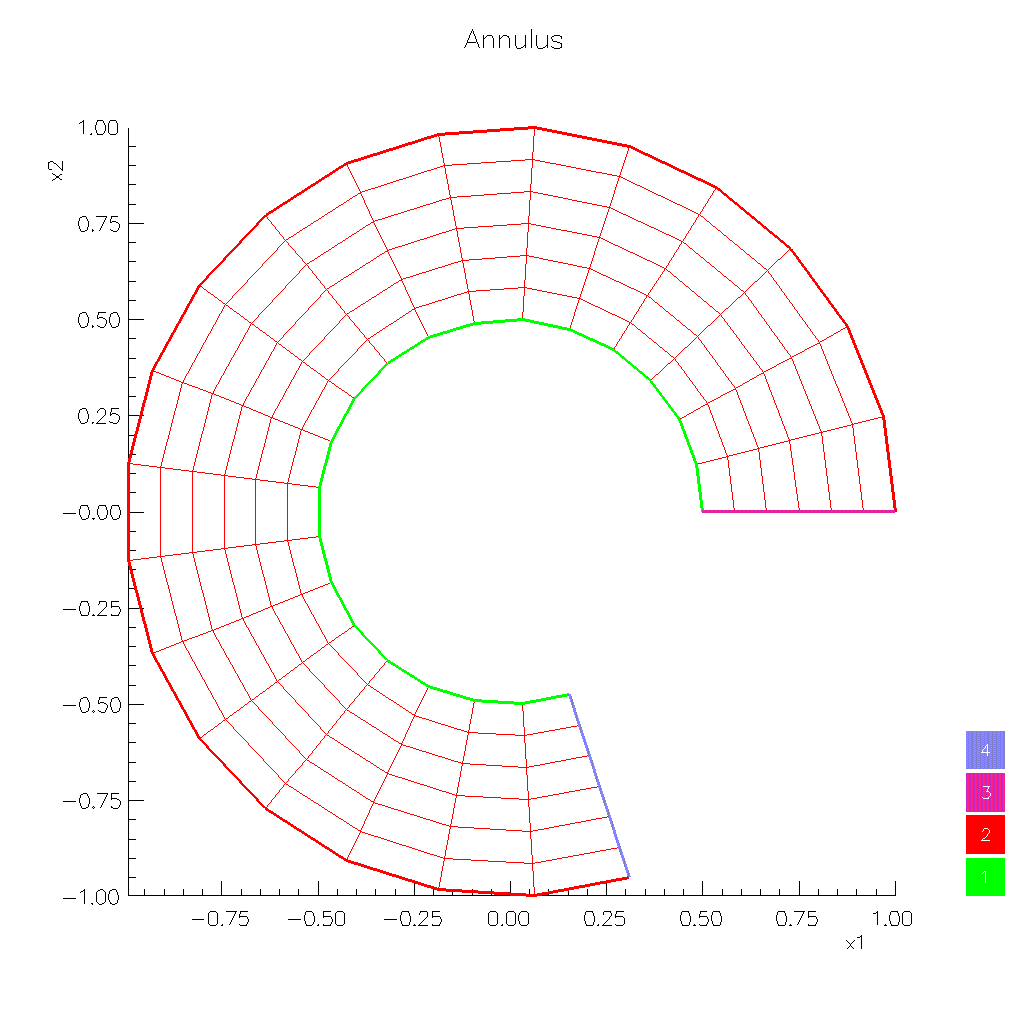Click the blue legend swatch labeled 4
The height and width of the screenshot is (1024, 1024).
pyautogui.click(x=985, y=750)
